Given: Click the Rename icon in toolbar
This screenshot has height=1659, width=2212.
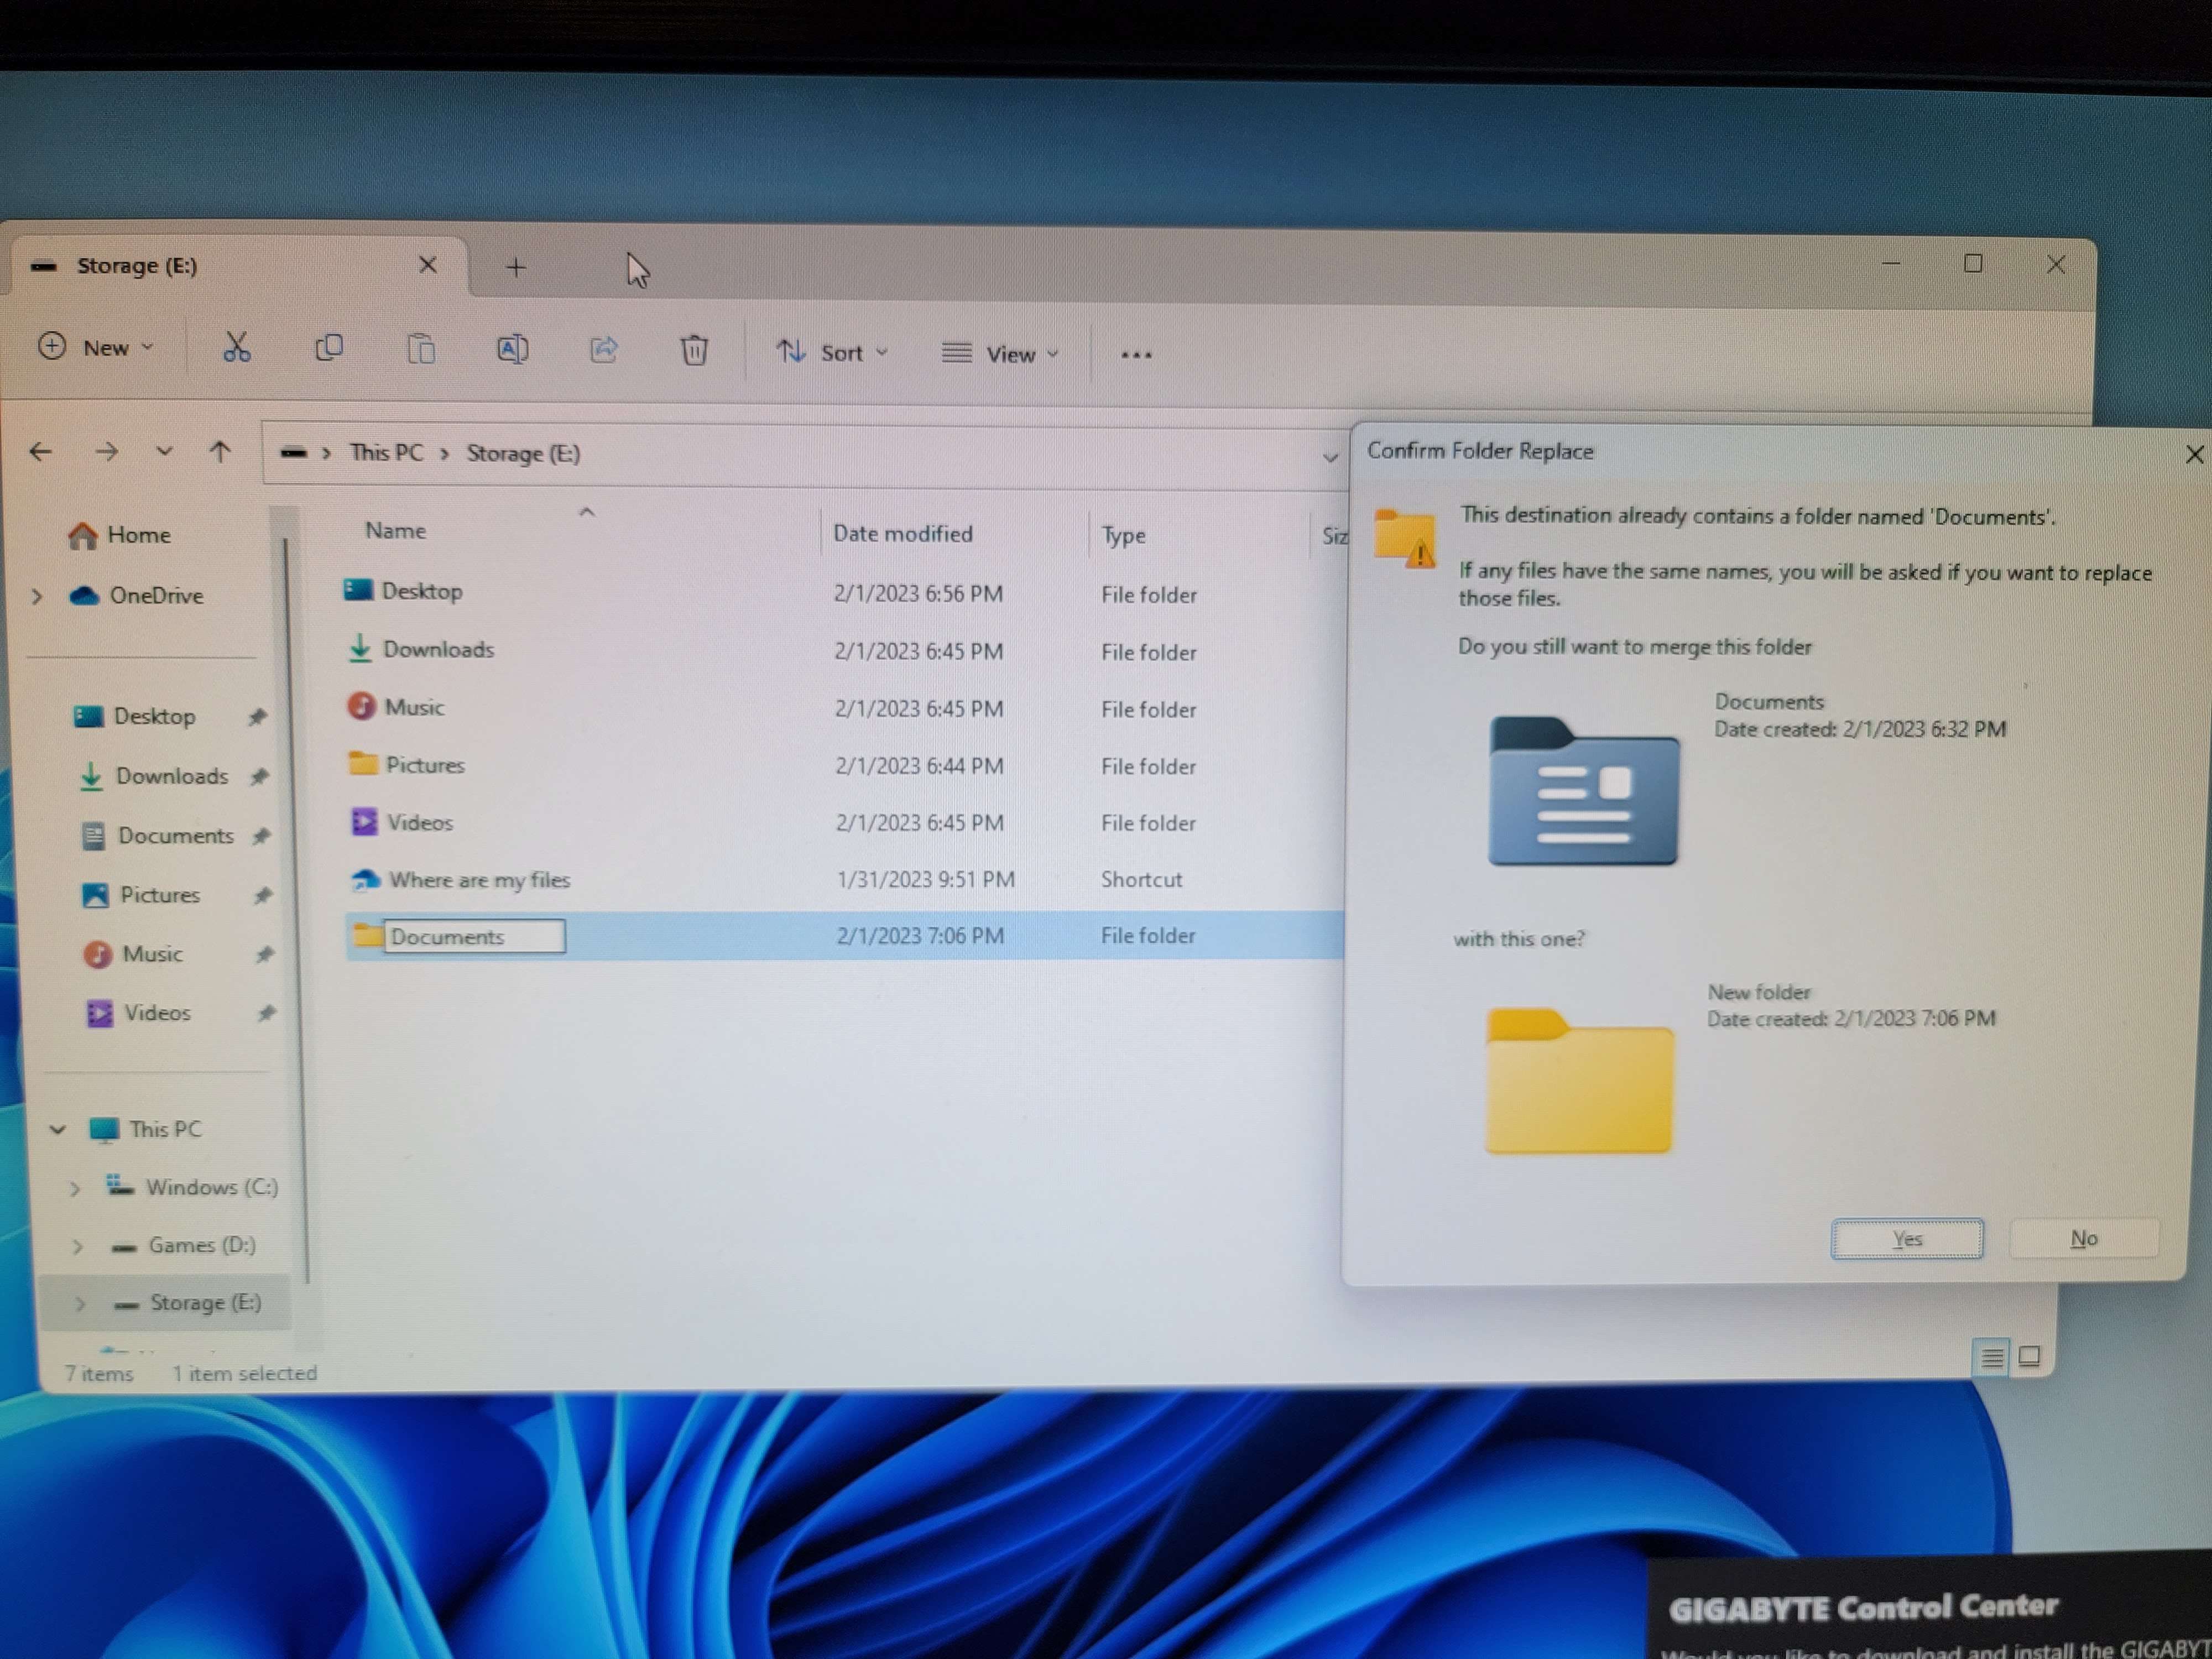Looking at the screenshot, I should 512,349.
